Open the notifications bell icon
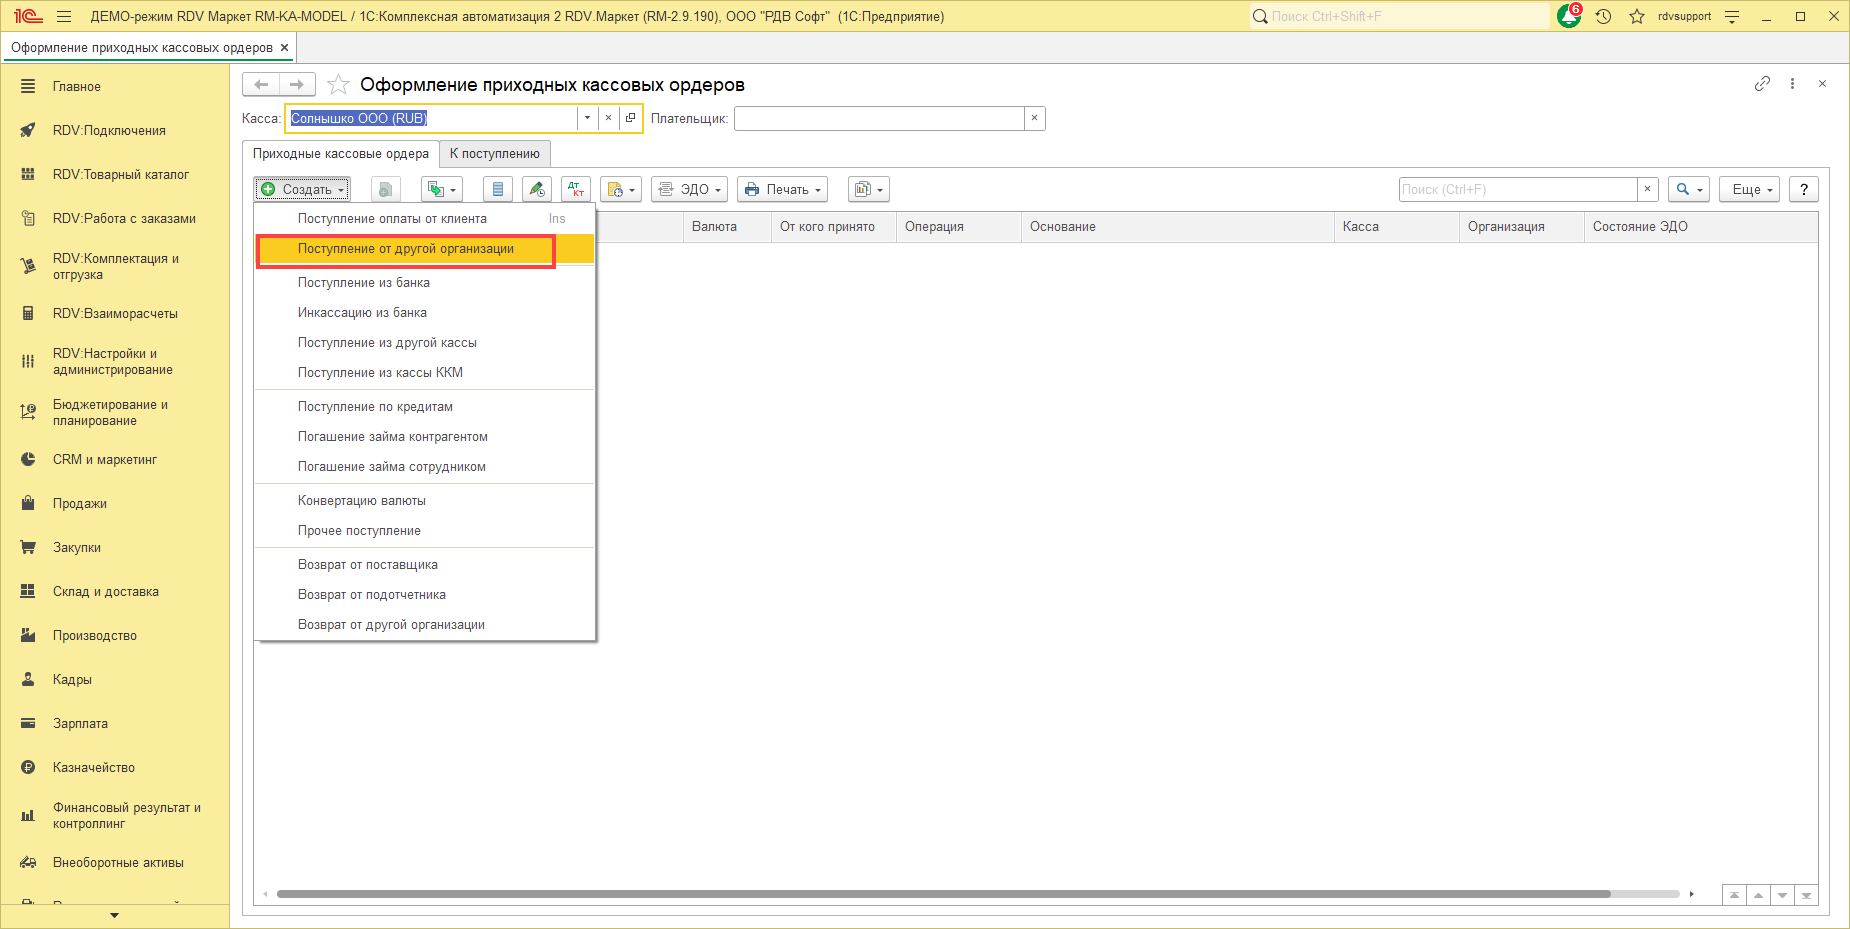1850x929 pixels. coord(1568,17)
